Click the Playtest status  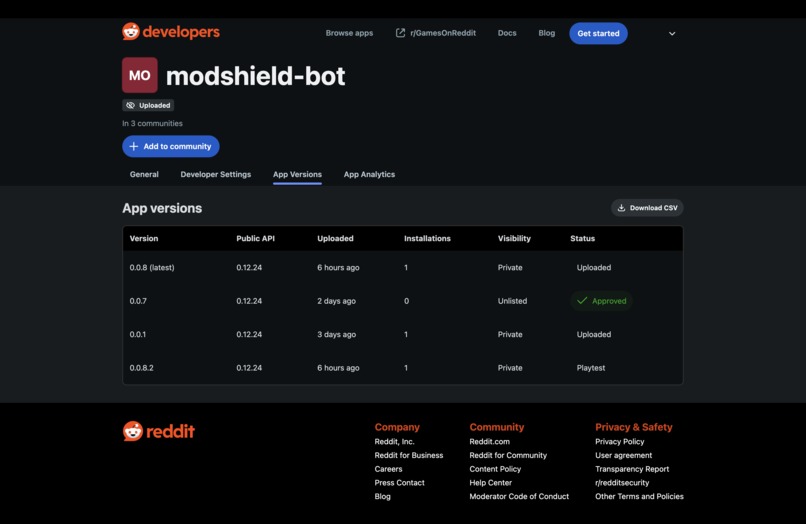tap(591, 368)
